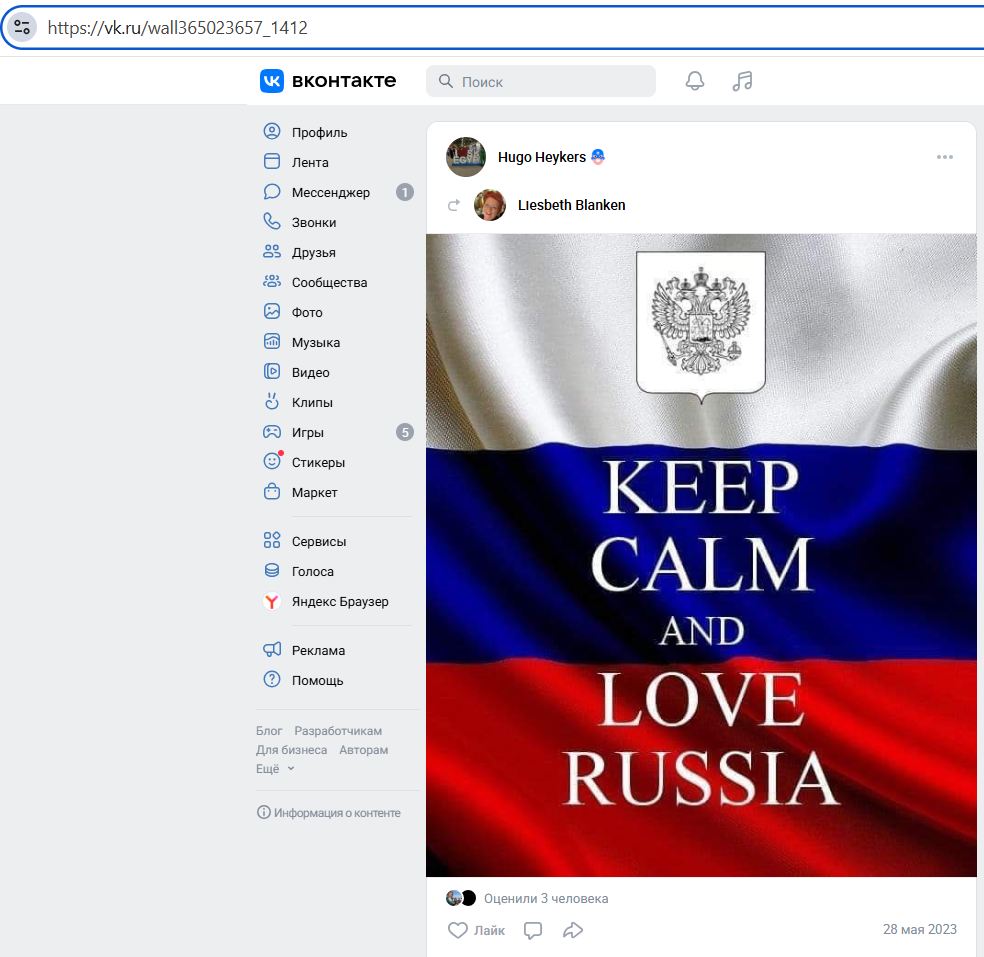
Task: Click the ВКонтакте wordmark text
Action: click(344, 81)
